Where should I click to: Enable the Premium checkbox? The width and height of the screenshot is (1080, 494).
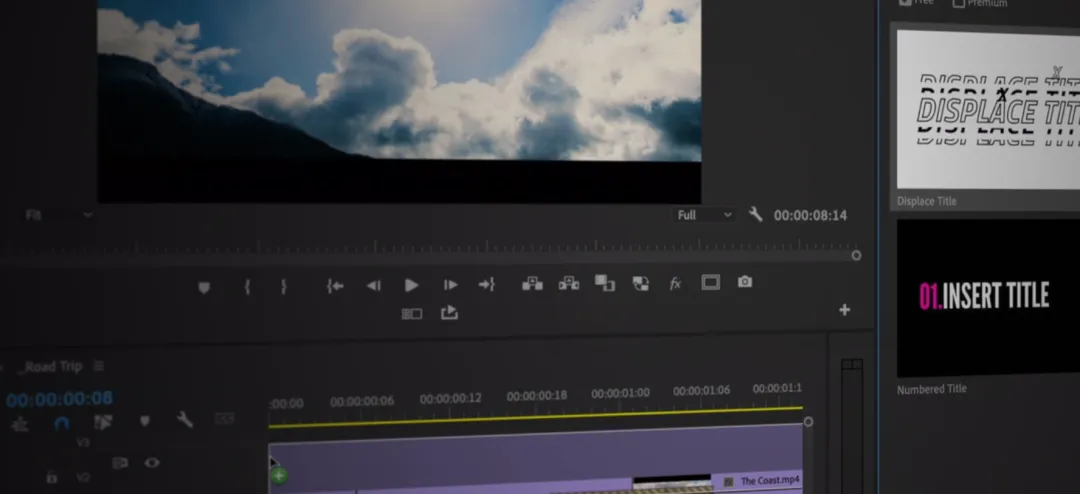958,3
